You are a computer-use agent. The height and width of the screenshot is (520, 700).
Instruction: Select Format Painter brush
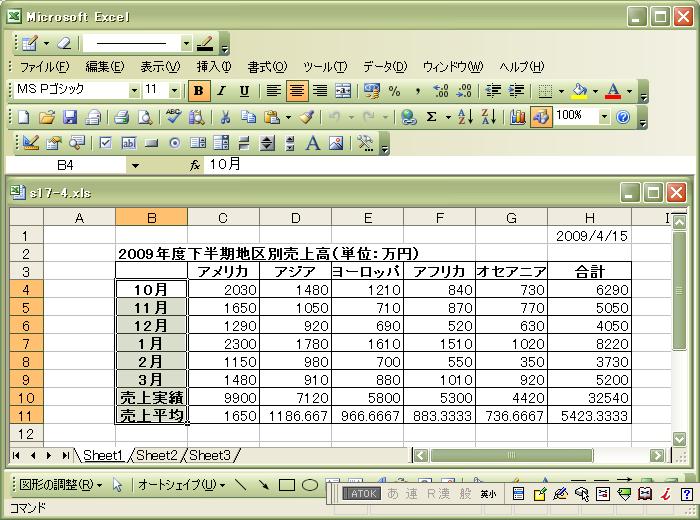tap(306, 117)
